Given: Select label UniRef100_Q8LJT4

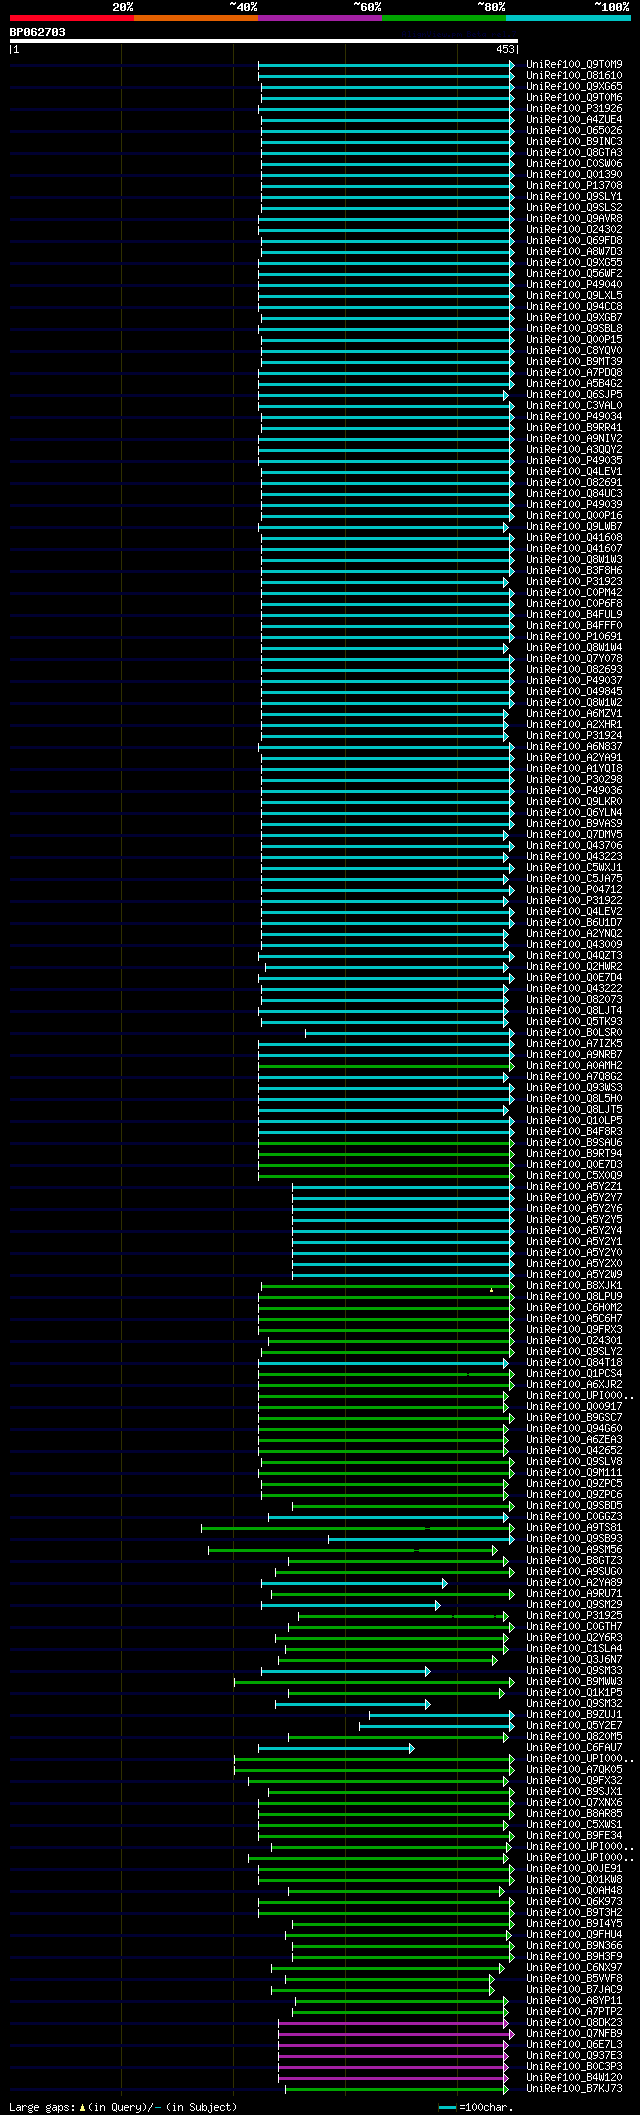Looking at the screenshot, I should pyautogui.click(x=574, y=1010).
